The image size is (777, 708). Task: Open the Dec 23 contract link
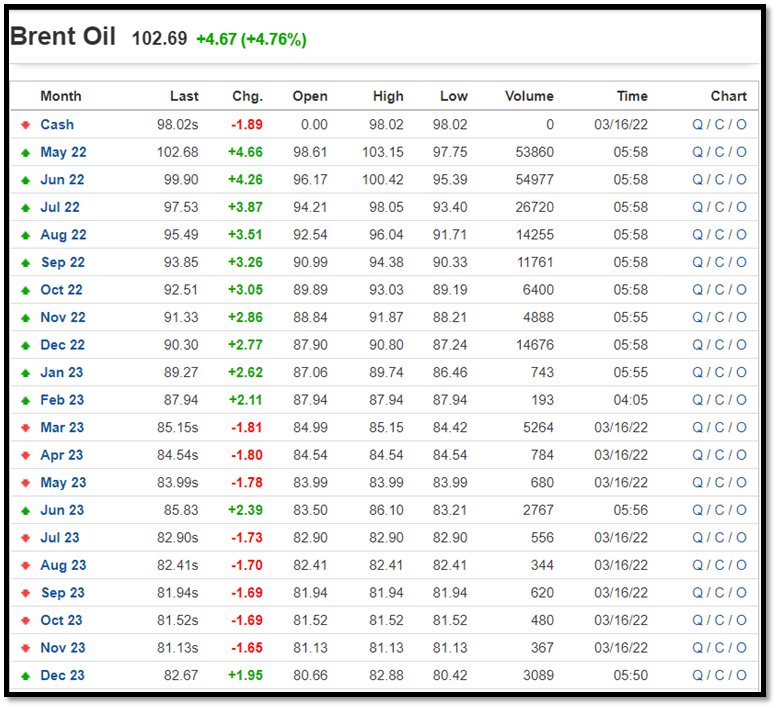click(62, 675)
